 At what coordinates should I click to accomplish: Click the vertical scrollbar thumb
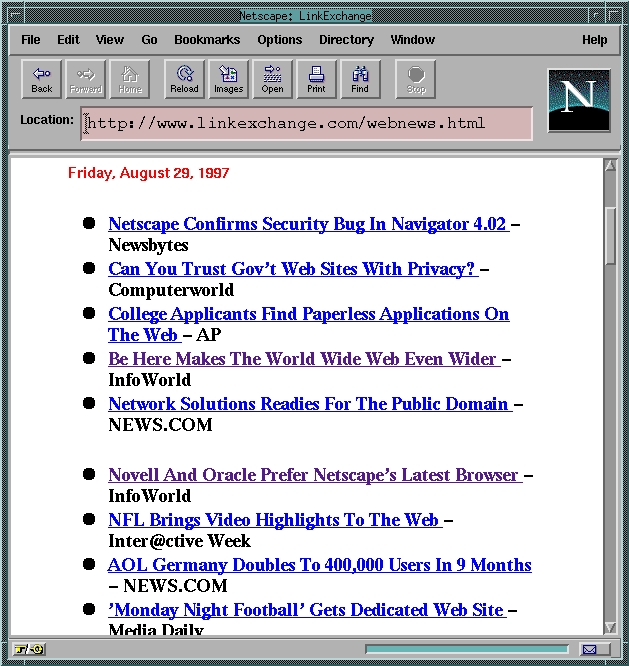click(x=611, y=235)
